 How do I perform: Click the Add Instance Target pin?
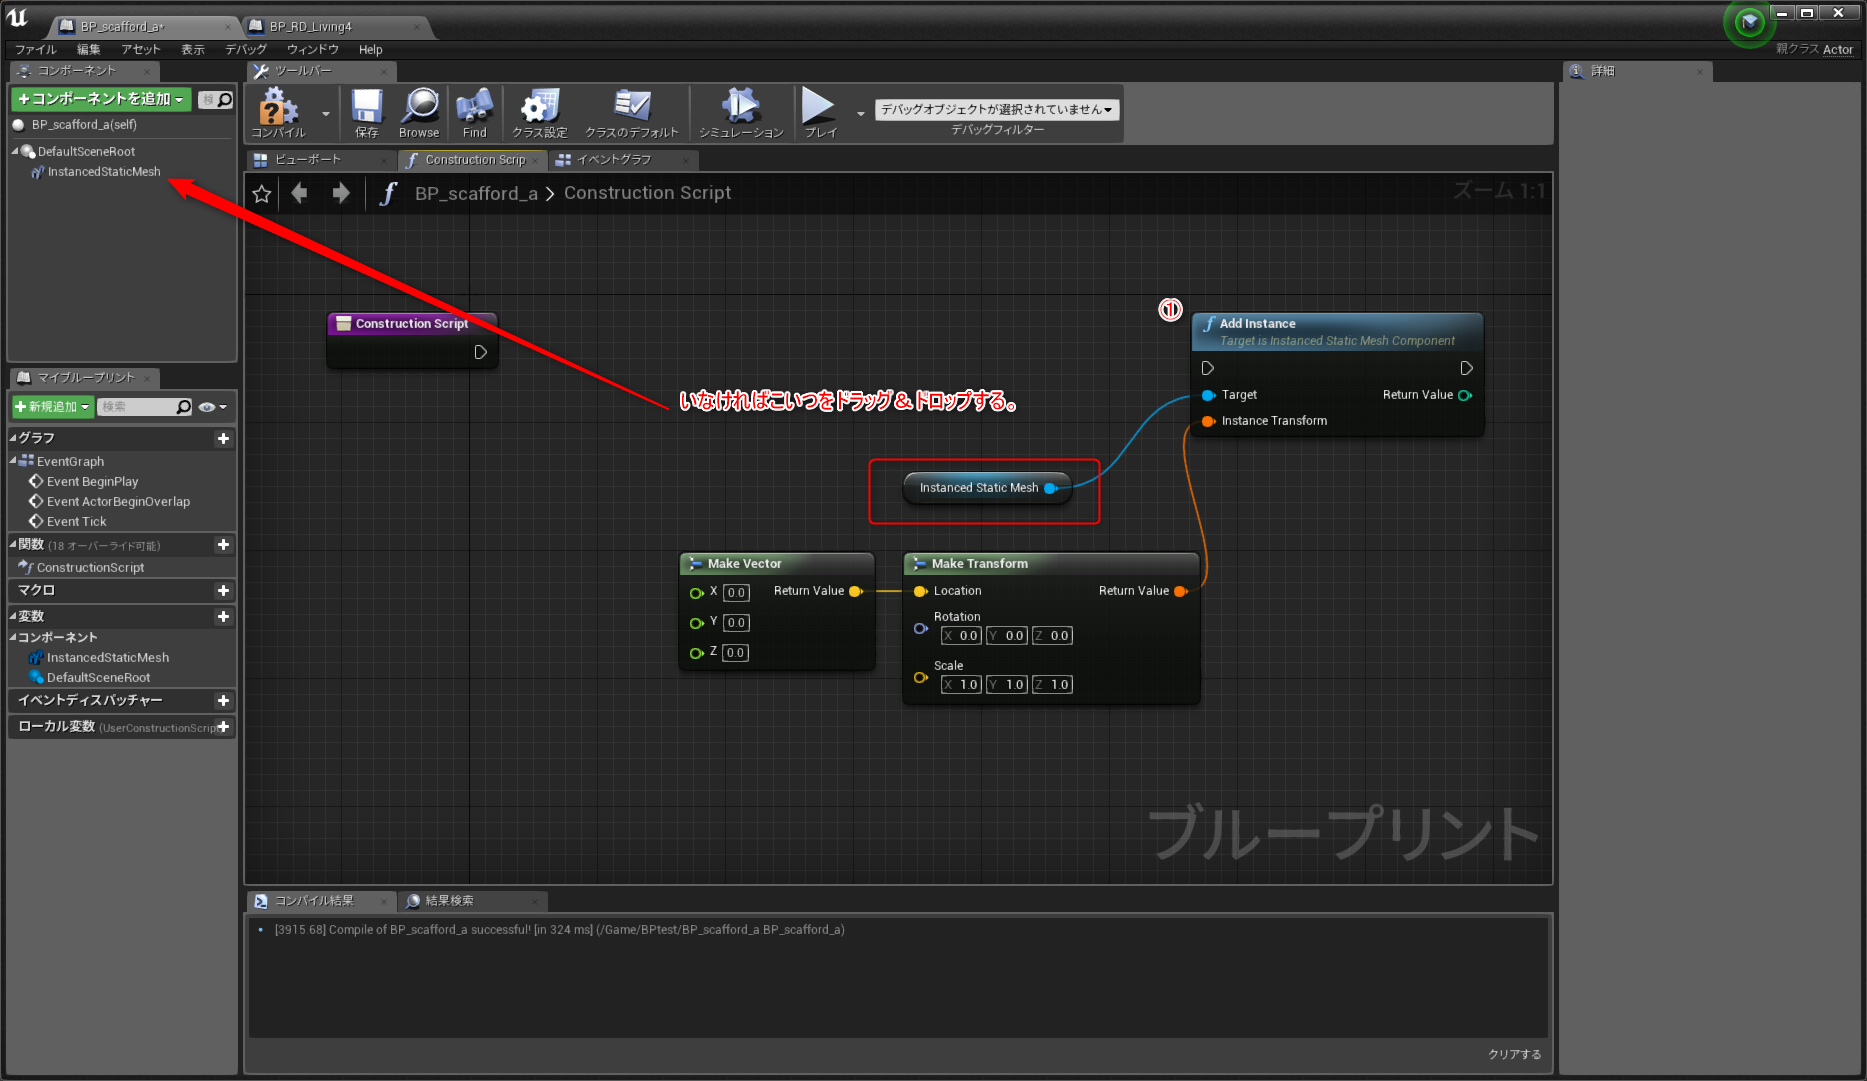[x=1209, y=395]
